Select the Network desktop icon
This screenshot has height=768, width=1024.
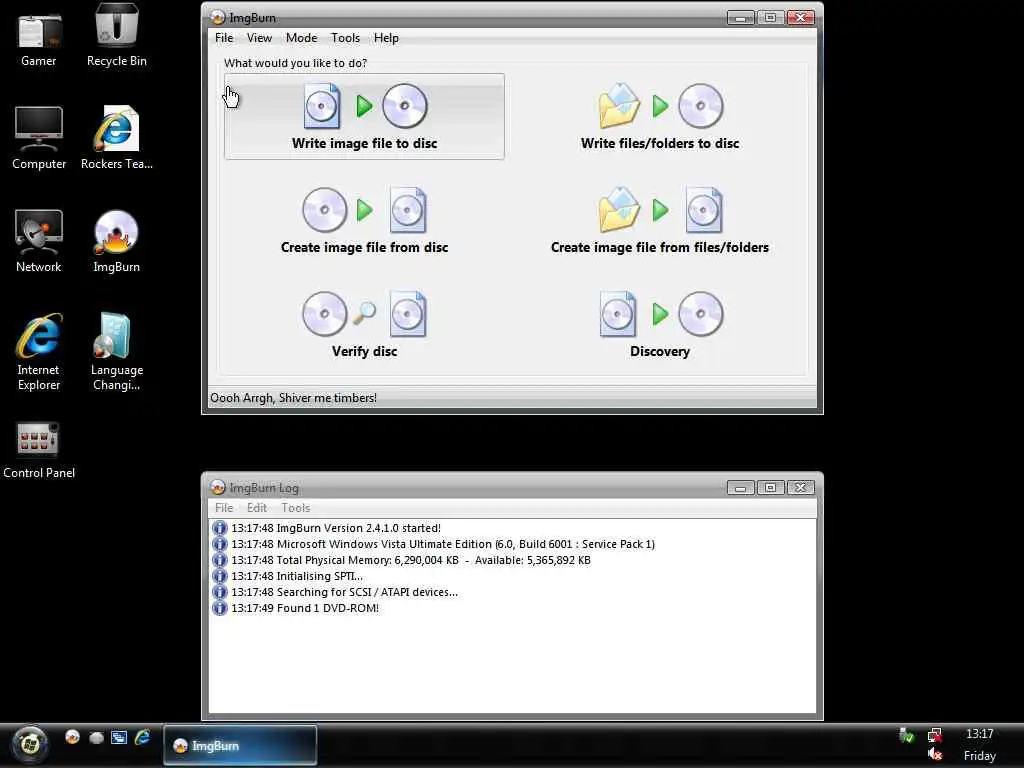39,242
